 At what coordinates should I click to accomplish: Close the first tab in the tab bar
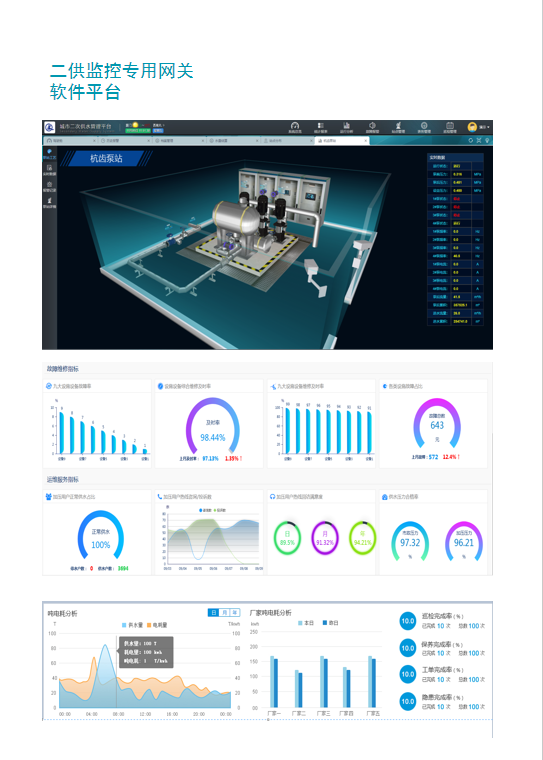(94, 140)
